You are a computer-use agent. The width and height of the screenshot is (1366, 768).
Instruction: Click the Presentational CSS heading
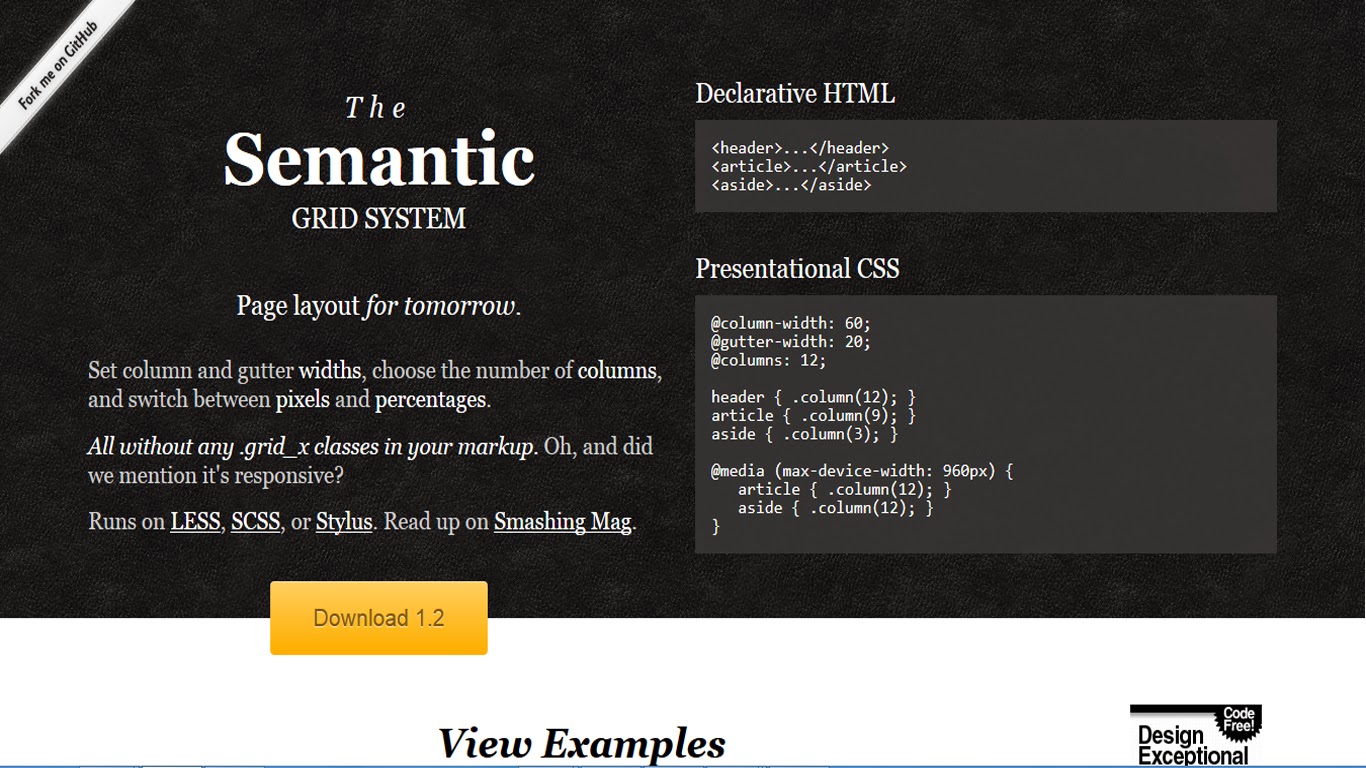(x=797, y=269)
